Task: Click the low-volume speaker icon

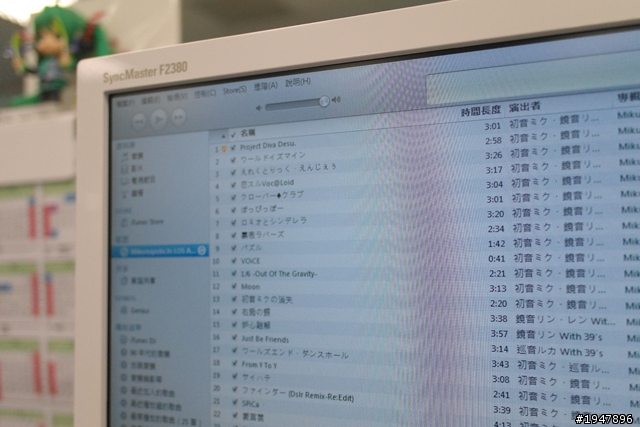Action: click(258, 108)
